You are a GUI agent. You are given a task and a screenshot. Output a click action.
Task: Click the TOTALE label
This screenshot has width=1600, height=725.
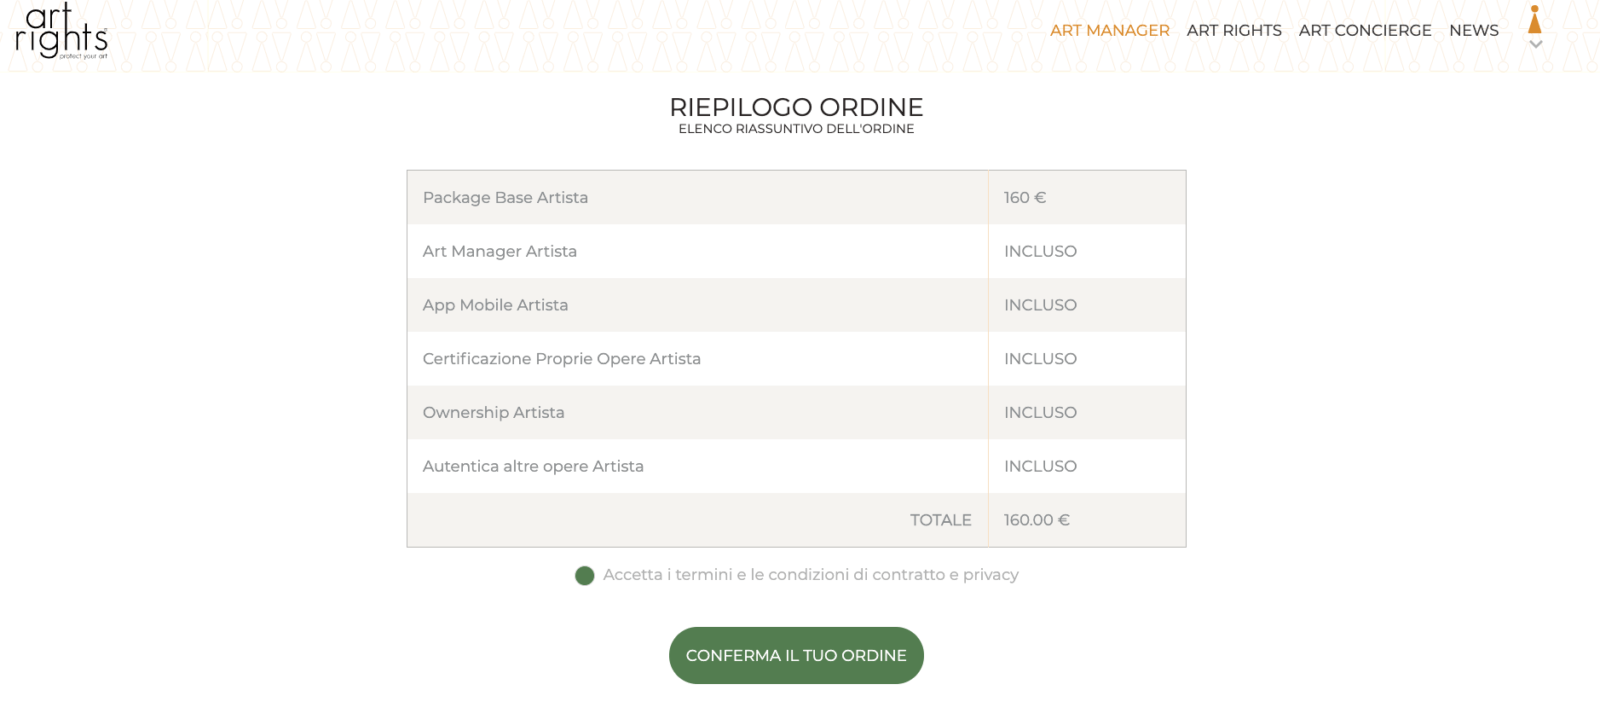(941, 520)
